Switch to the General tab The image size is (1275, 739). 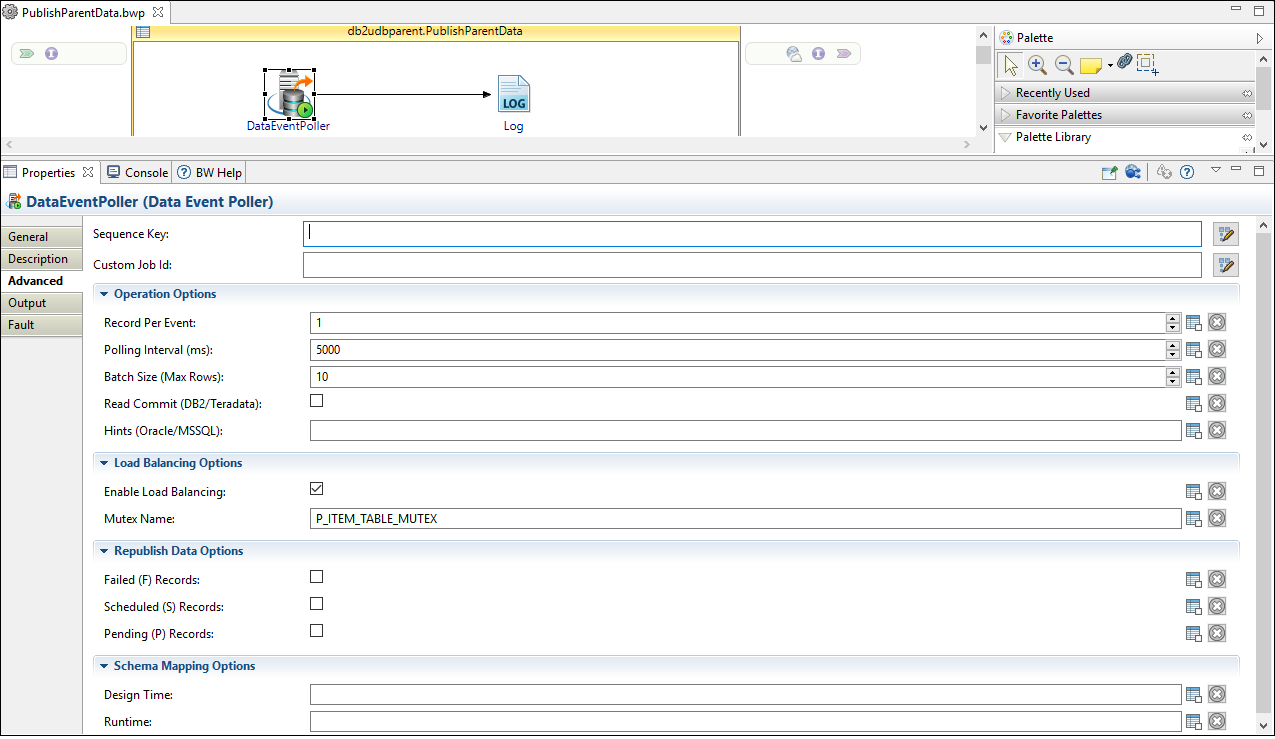(41, 237)
